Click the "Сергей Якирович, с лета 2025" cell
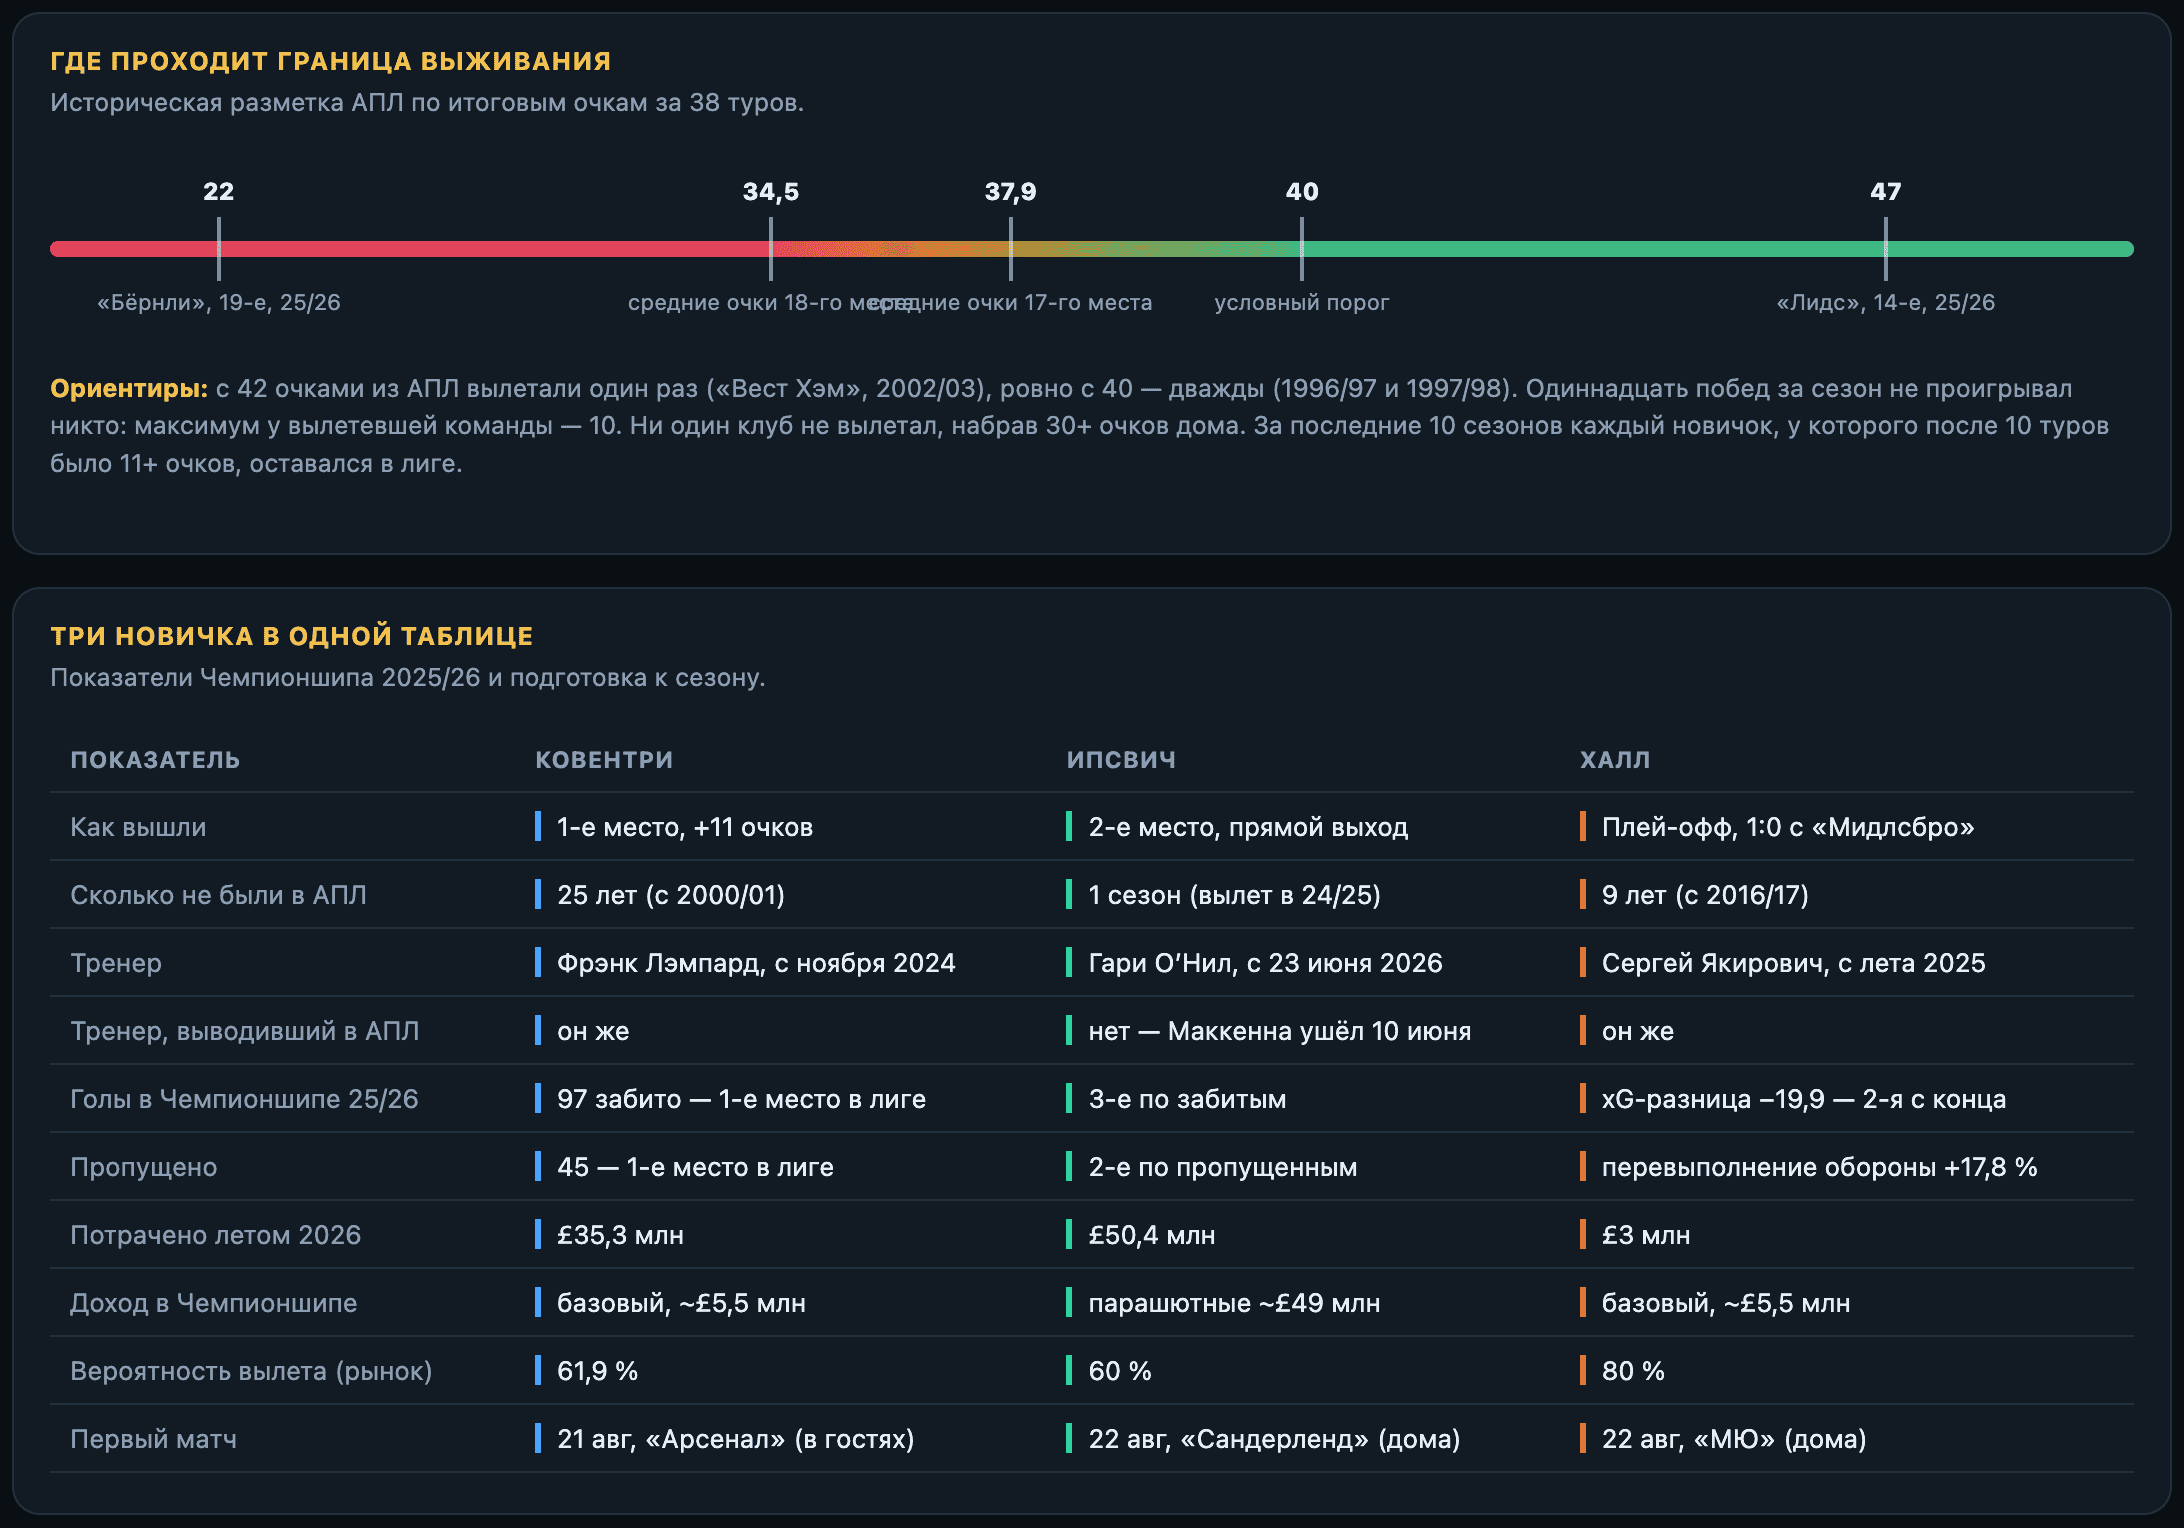Viewport: 2184px width, 1528px height. click(x=1794, y=963)
